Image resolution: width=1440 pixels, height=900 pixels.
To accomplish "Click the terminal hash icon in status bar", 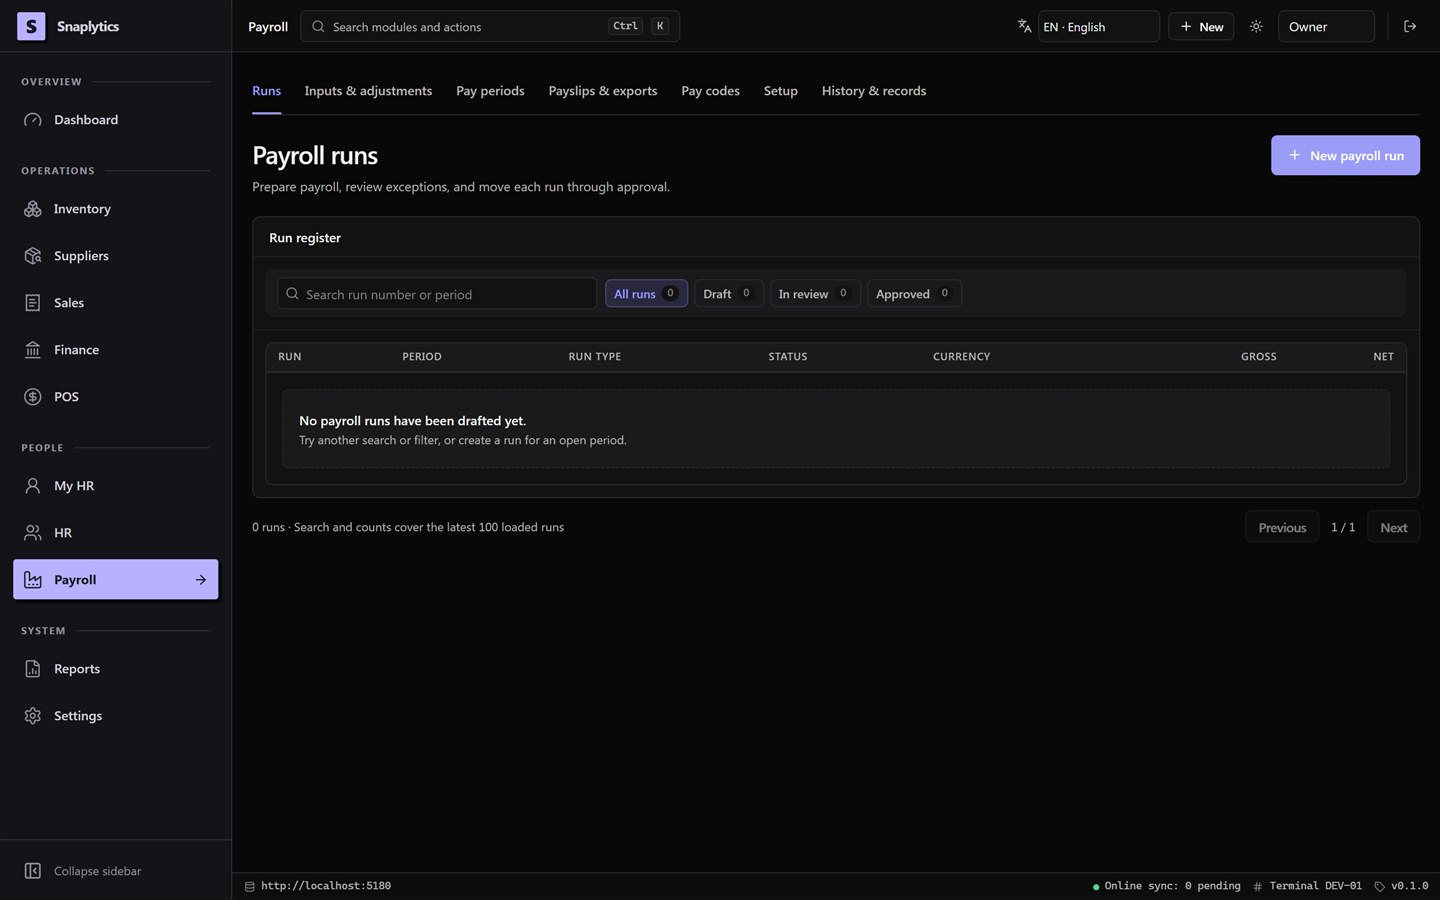I will coord(1257,886).
